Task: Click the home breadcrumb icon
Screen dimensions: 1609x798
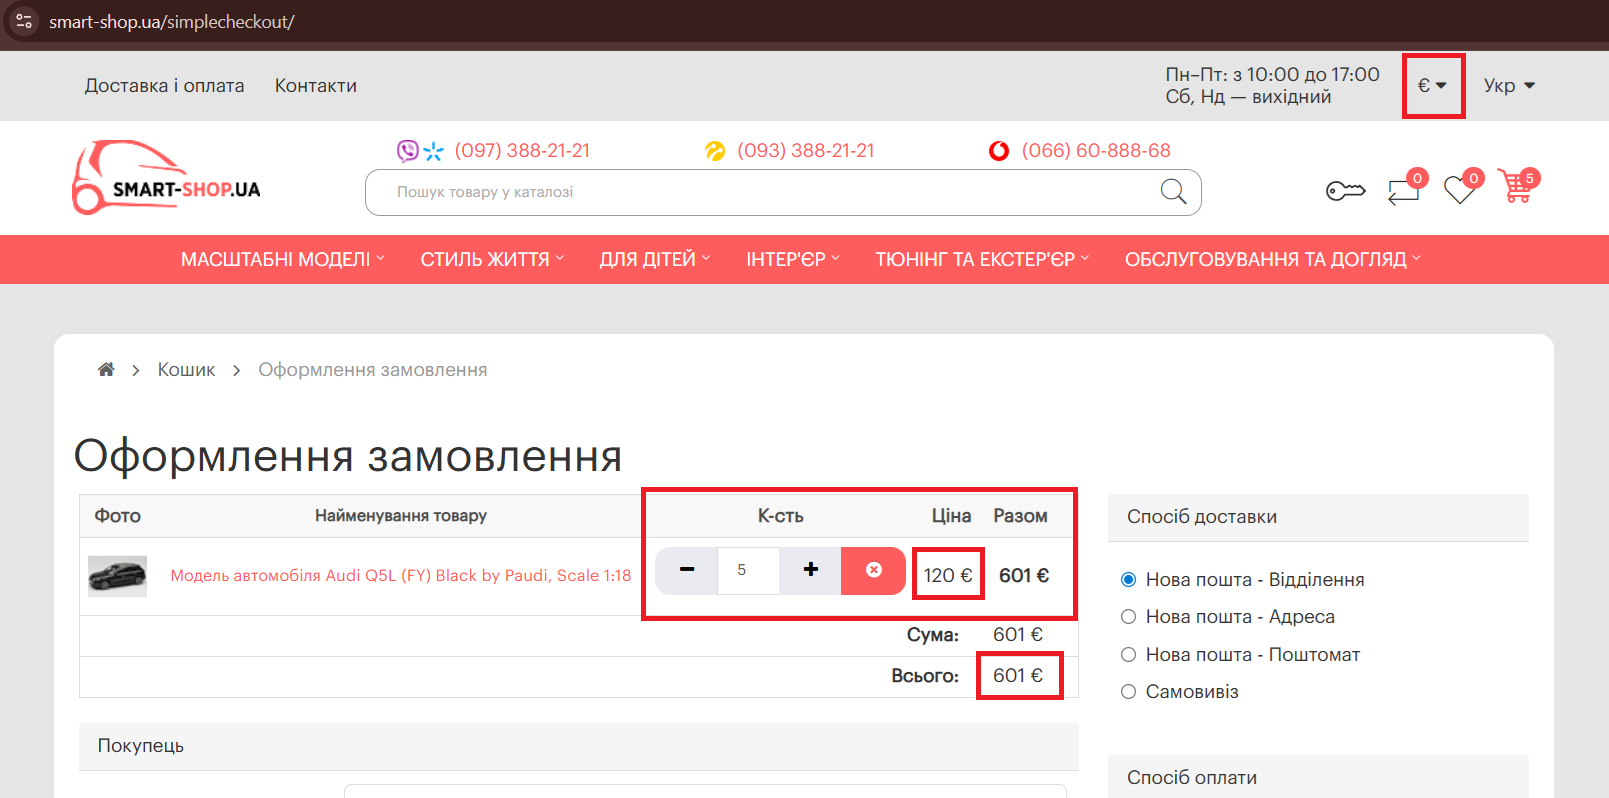Action: (106, 370)
